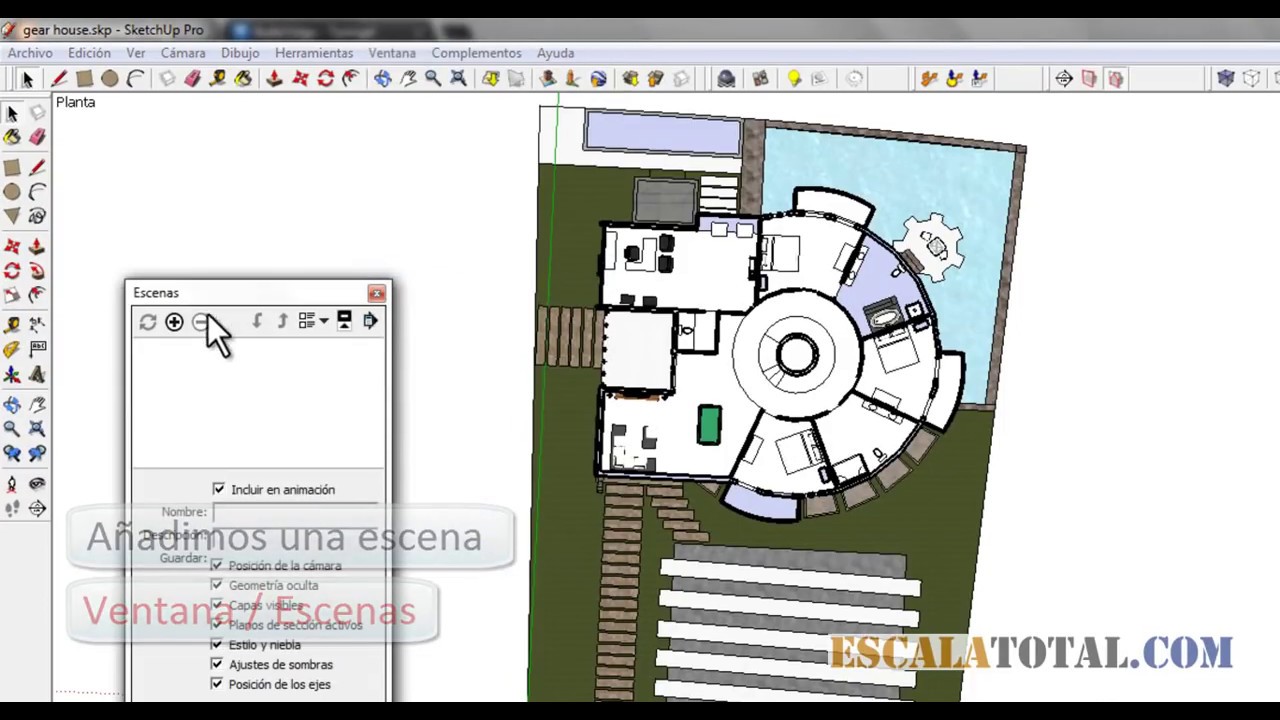Open Dynamic Component Options
1280x720 pixels.
tap(954, 79)
